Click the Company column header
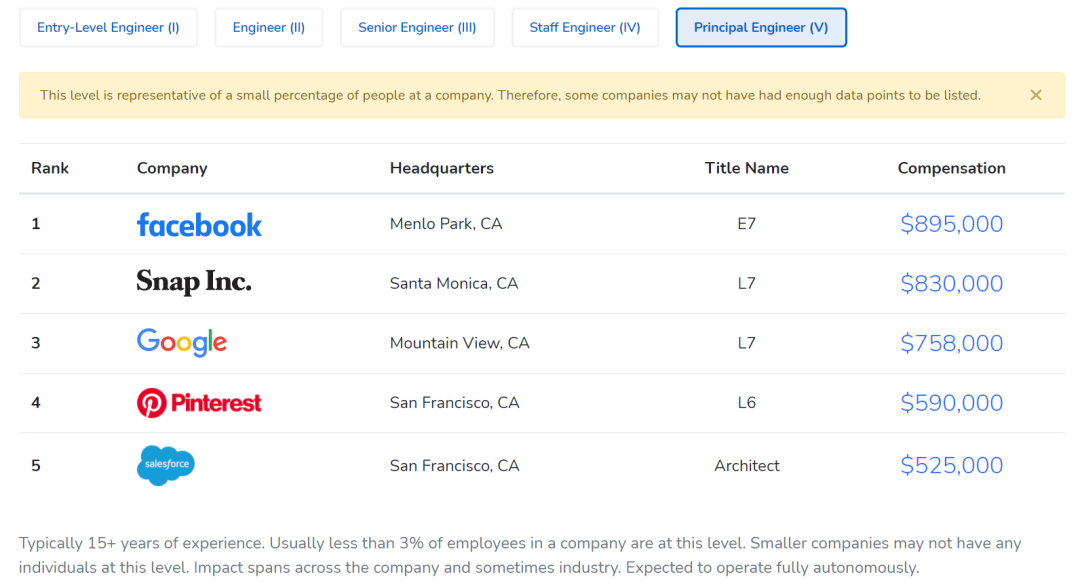1080x583 pixels. (x=172, y=168)
